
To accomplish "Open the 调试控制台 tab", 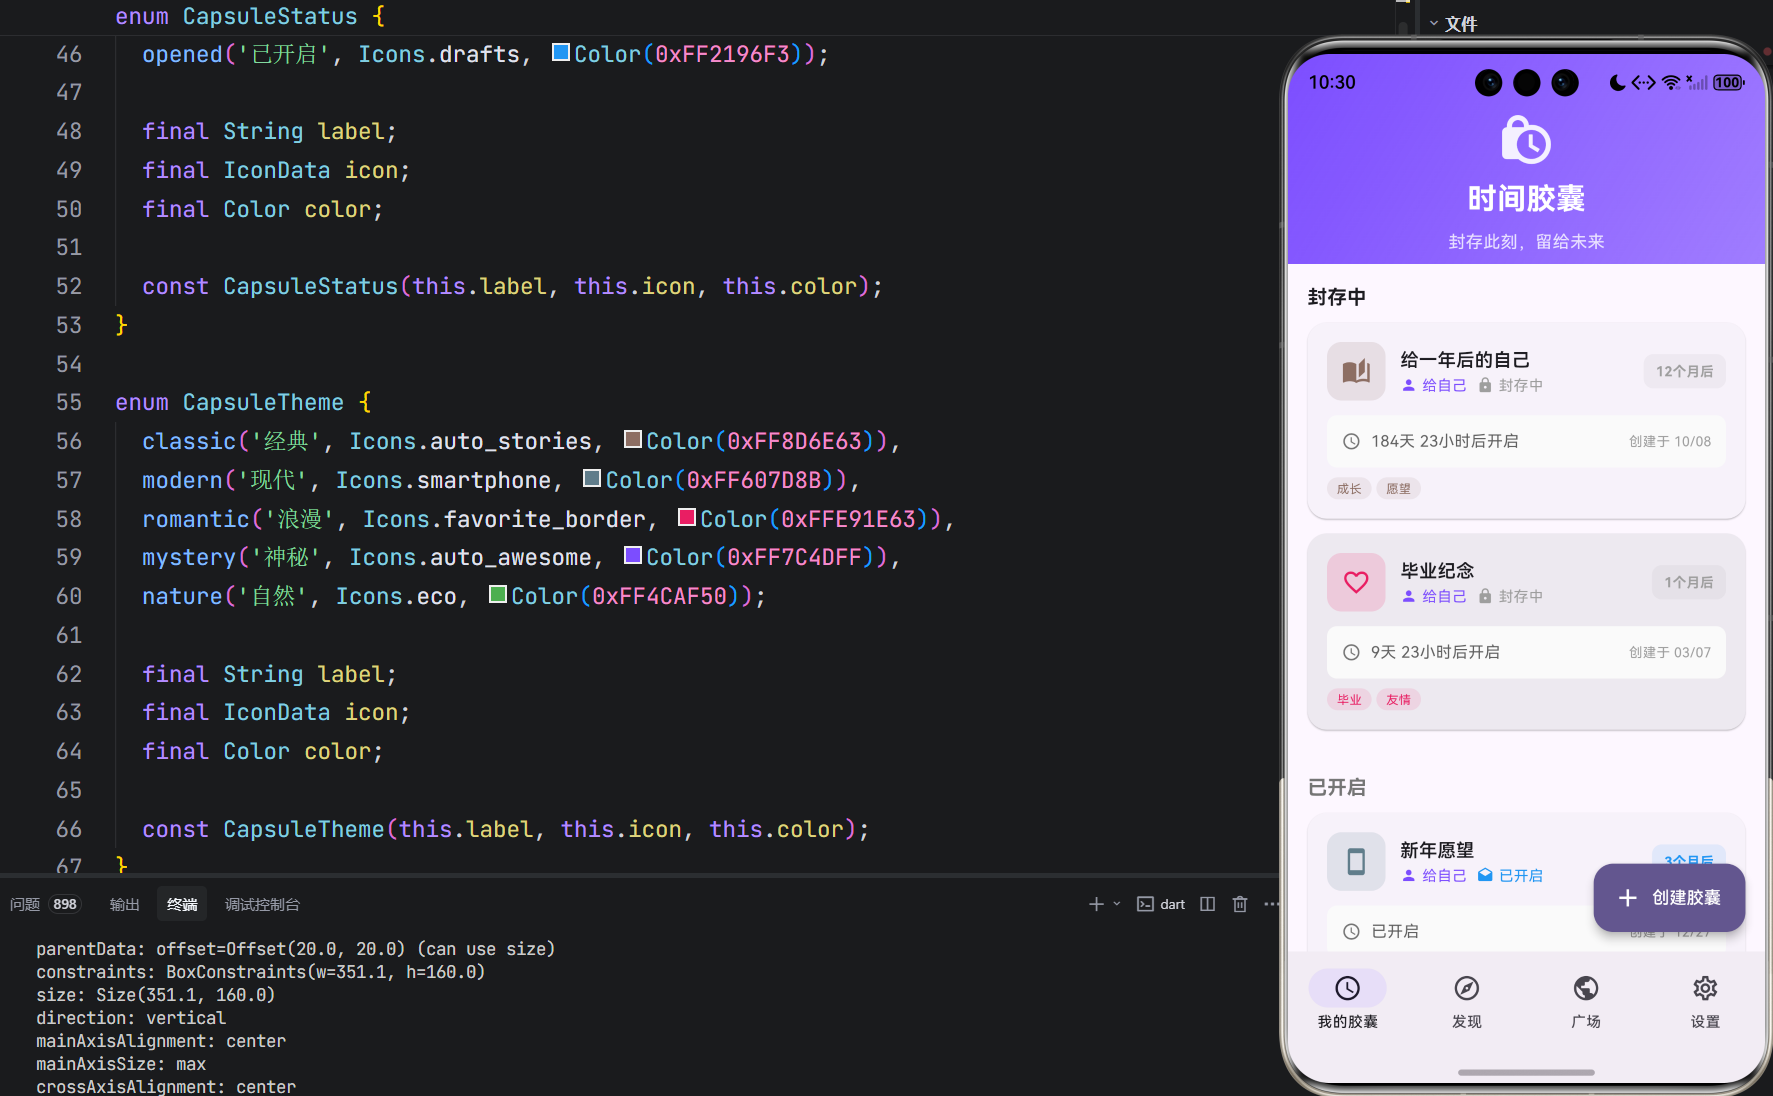I will (x=262, y=904).
